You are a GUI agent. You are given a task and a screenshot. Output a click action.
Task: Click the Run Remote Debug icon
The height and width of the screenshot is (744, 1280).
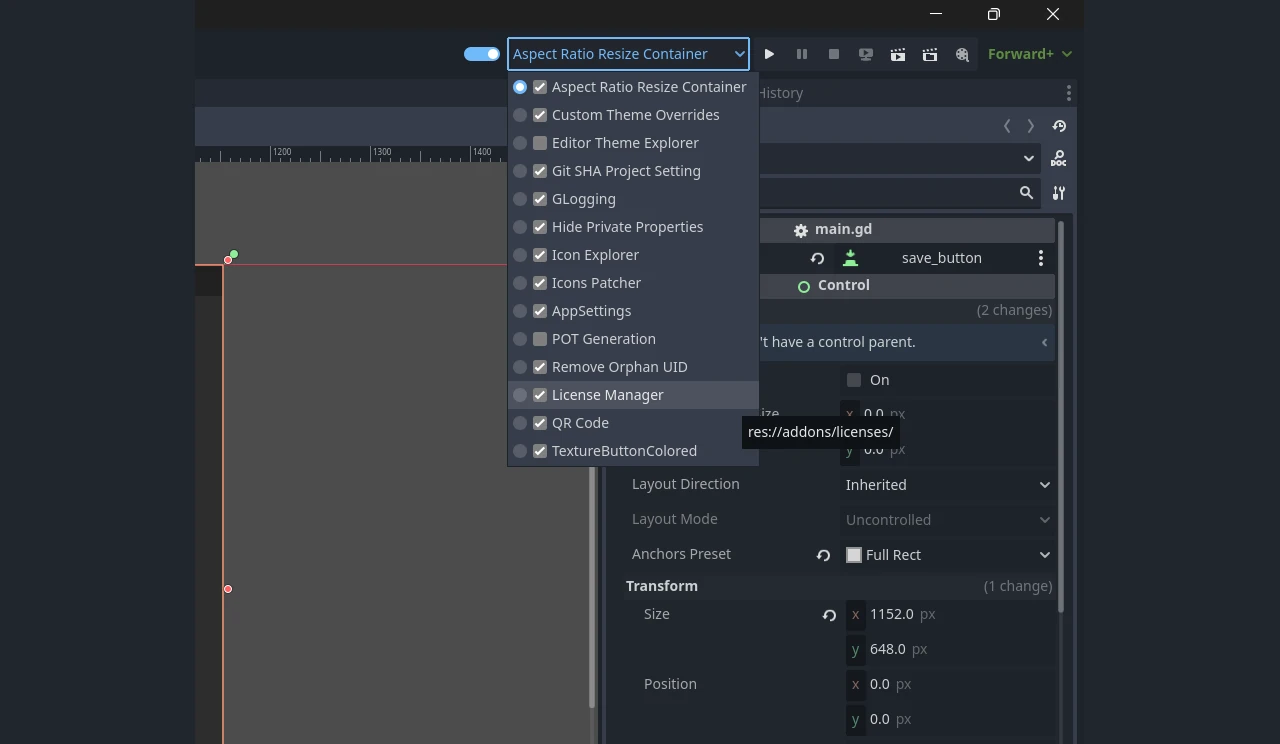coord(866,54)
